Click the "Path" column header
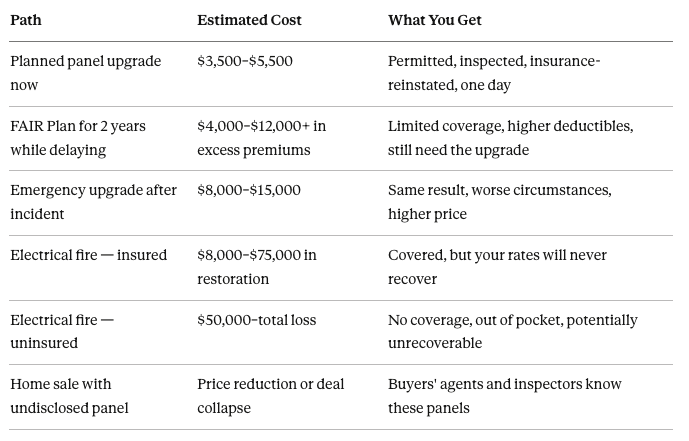Screen dimensions: 689x441 26,20
